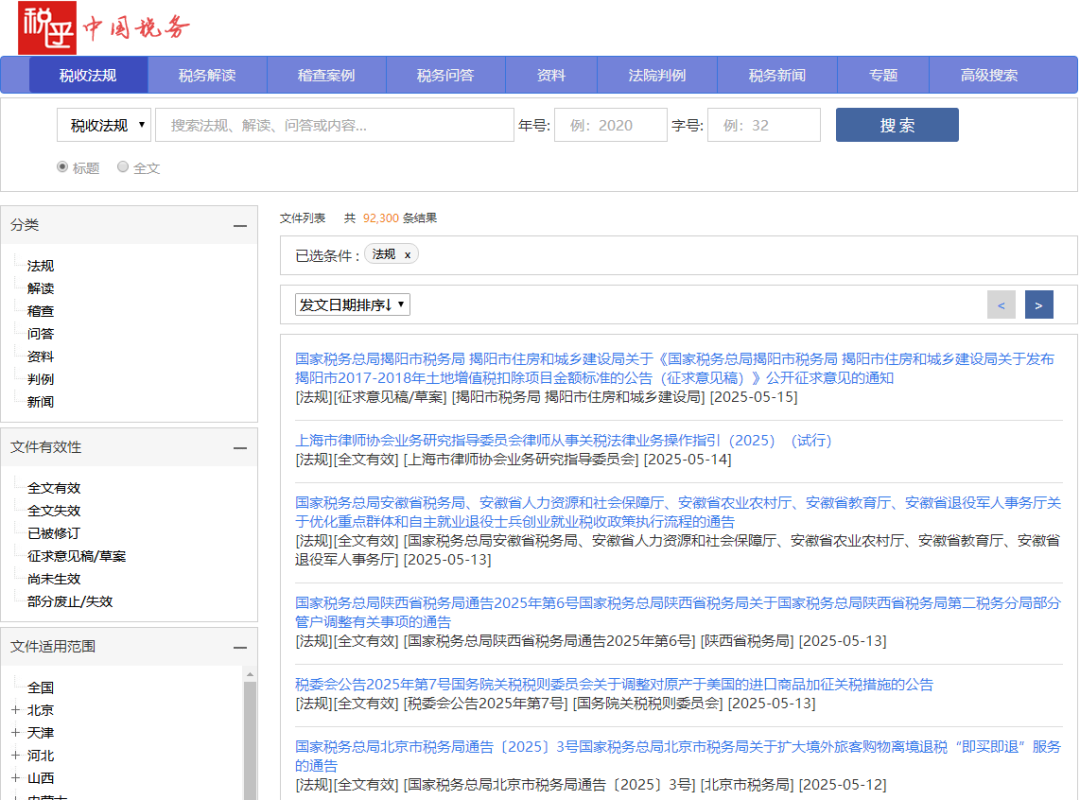
Task: Collapse the 文件有效性 panel minus icon
Action: [x=240, y=448]
